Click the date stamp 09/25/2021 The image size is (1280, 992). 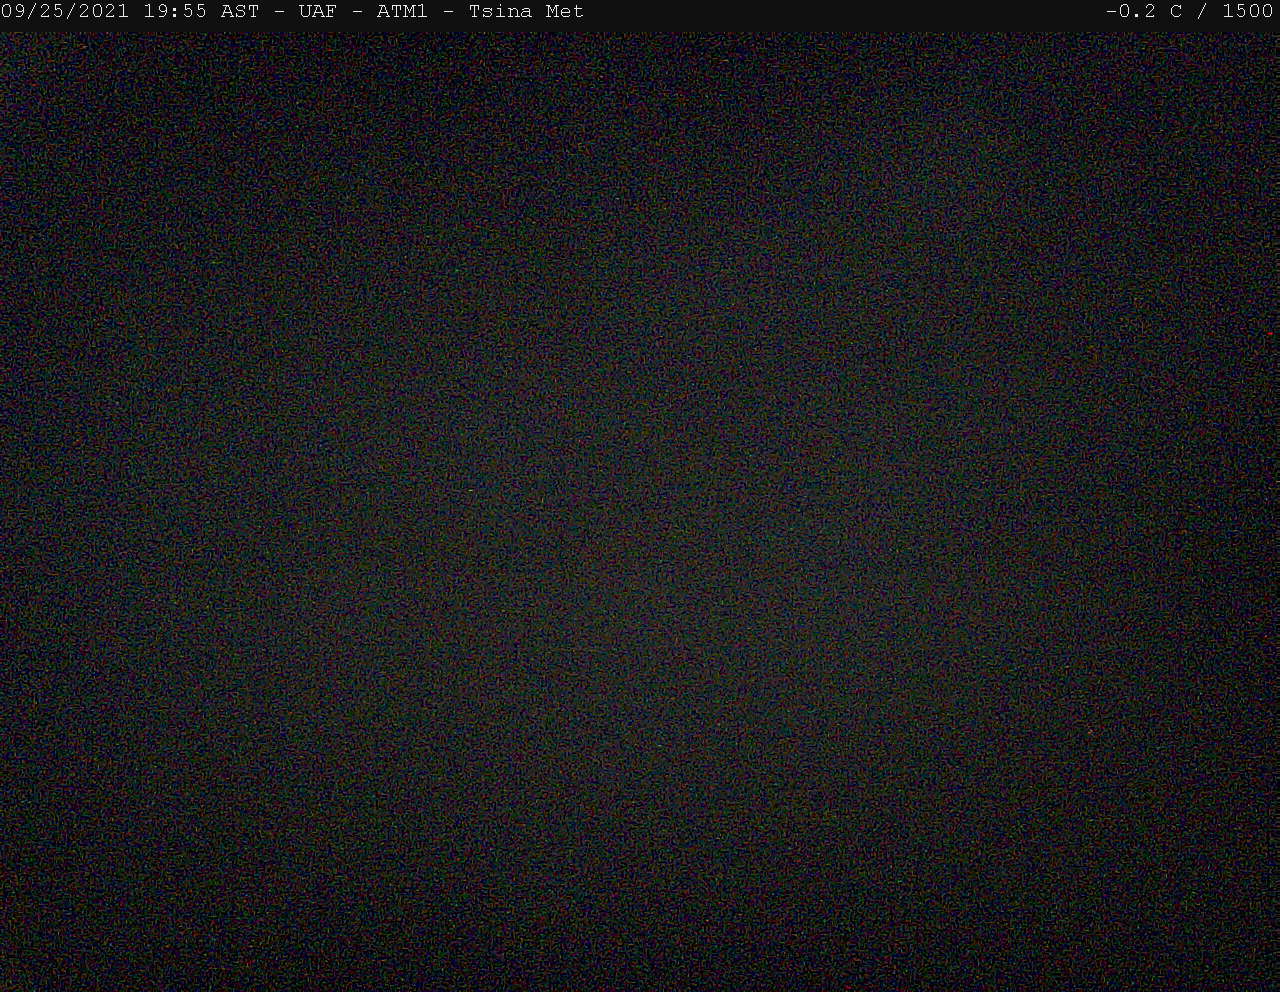(x=65, y=12)
